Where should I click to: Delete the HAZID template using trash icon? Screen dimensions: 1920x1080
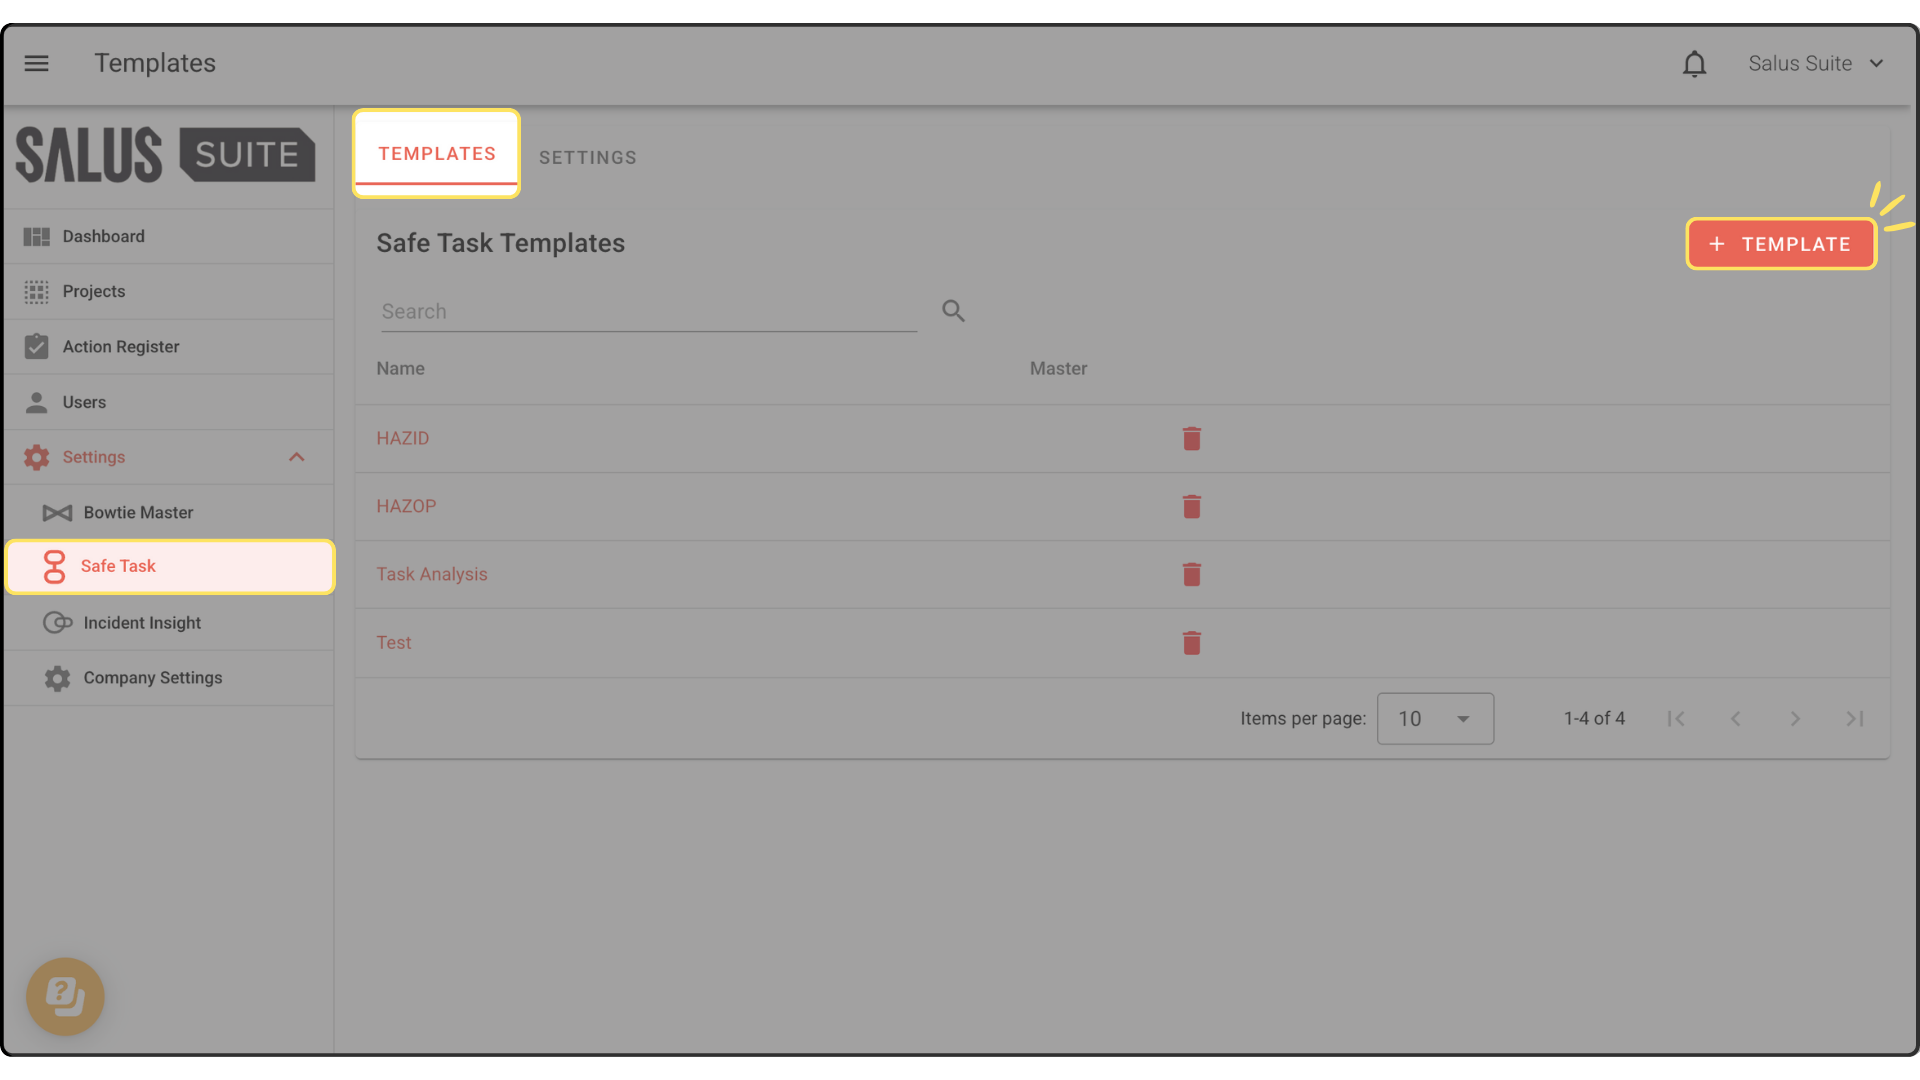click(1191, 439)
